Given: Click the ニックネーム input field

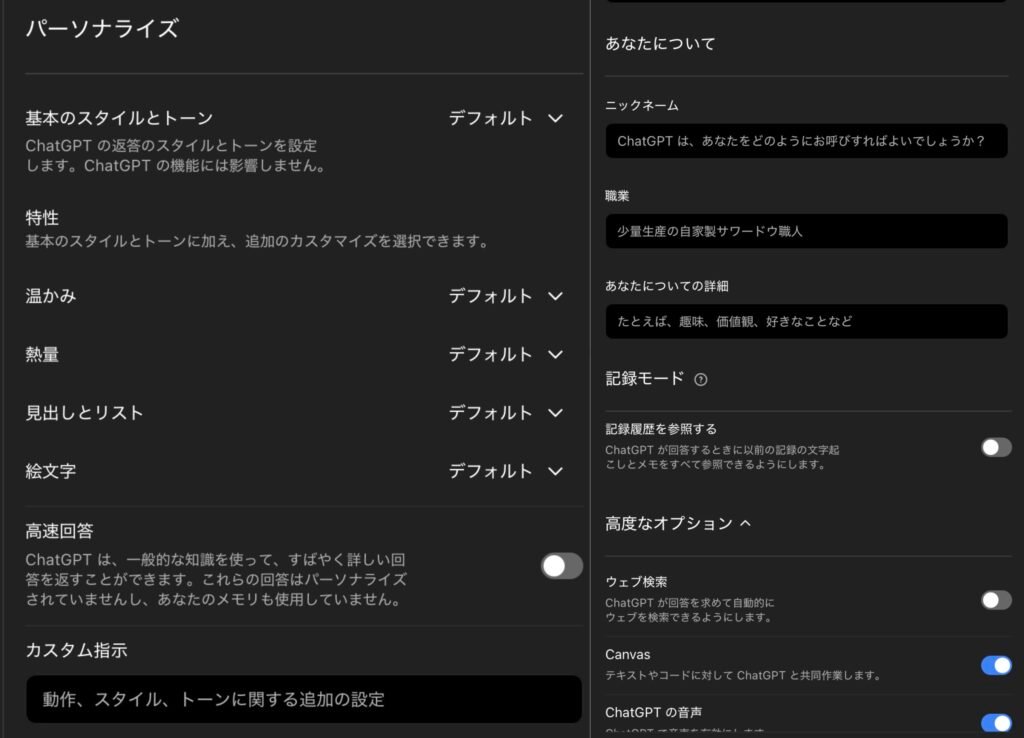Looking at the screenshot, I should point(806,141).
